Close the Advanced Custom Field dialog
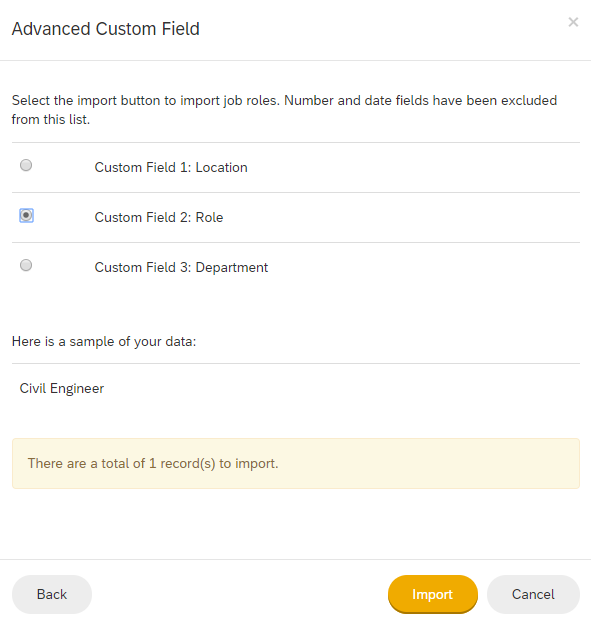The width and height of the screenshot is (591, 628). 573,22
